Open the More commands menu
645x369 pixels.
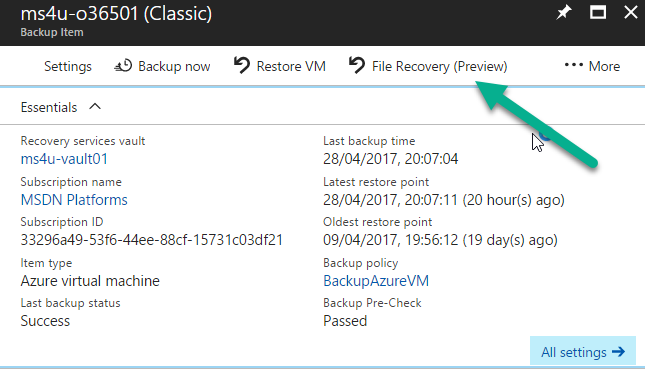click(592, 66)
